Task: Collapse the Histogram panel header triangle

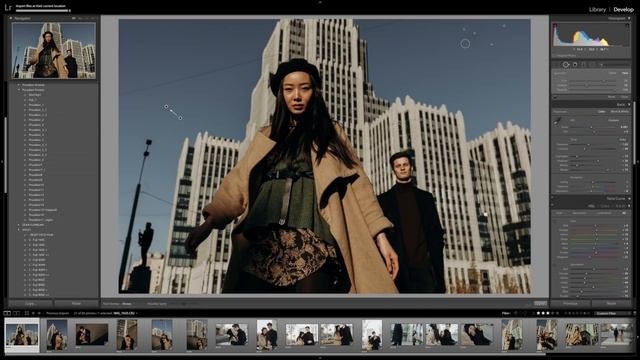Action: tap(629, 18)
